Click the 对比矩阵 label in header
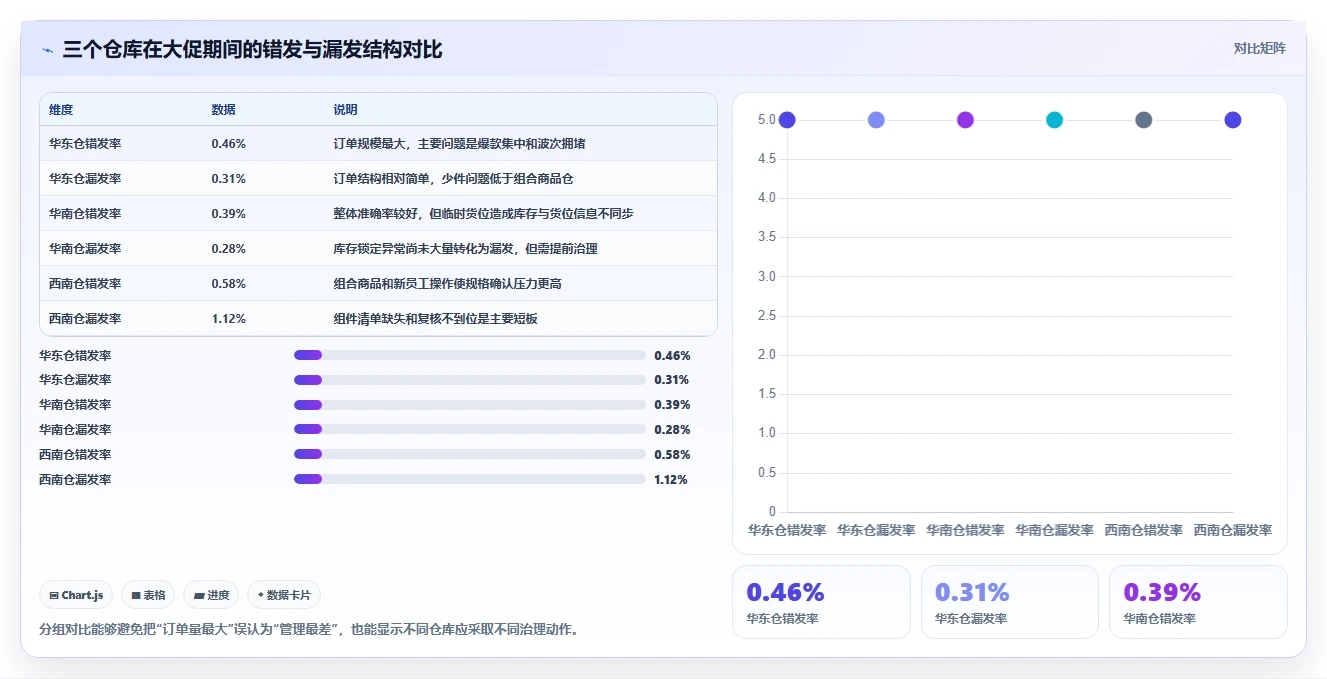The image size is (1327, 679). click(x=1259, y=48)
